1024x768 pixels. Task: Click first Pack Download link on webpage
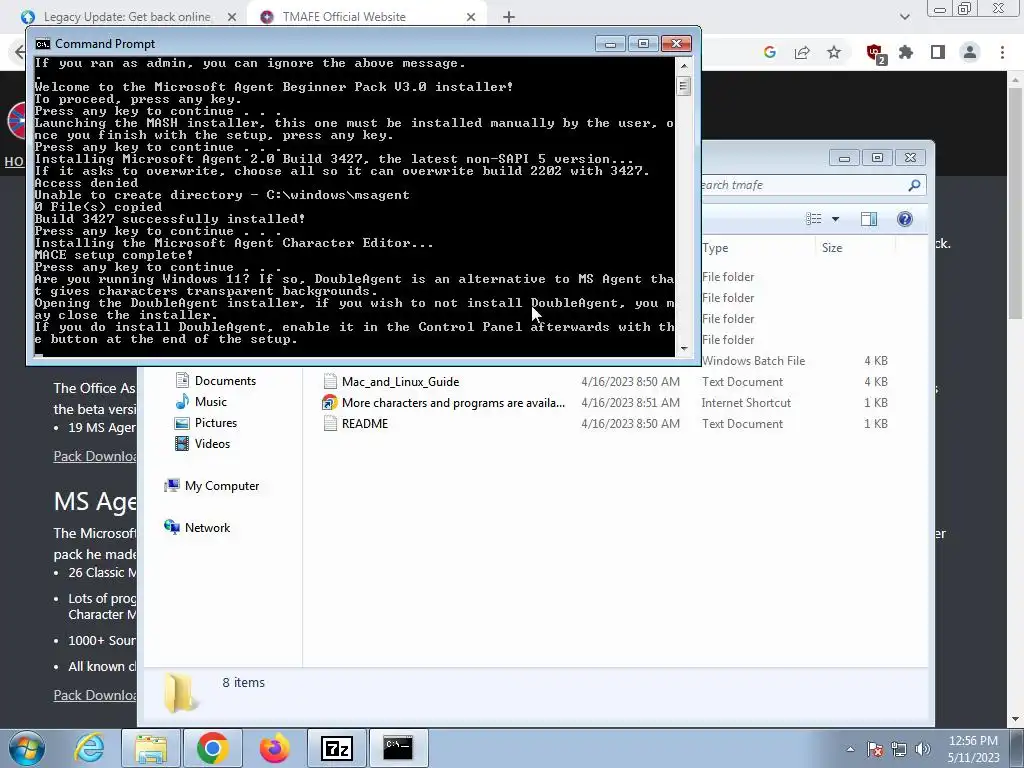click(x=95, y=456)
